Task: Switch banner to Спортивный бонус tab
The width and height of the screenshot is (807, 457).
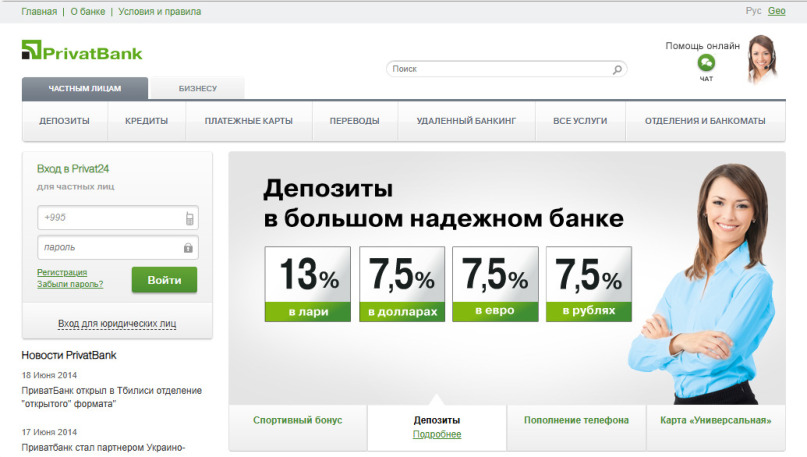Action: click(x=297, y=427)
